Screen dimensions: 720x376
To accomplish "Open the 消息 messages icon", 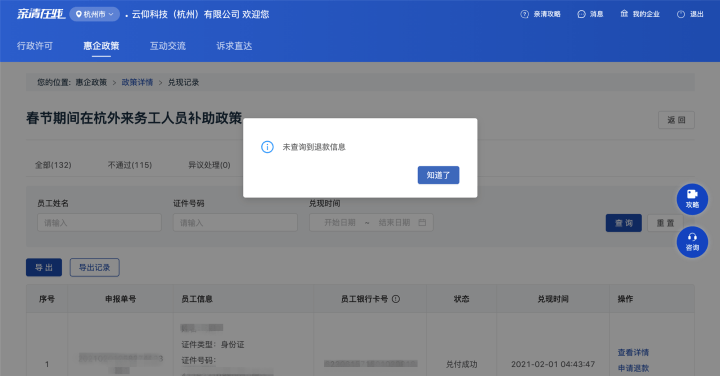I will click(x=590, y=14).
